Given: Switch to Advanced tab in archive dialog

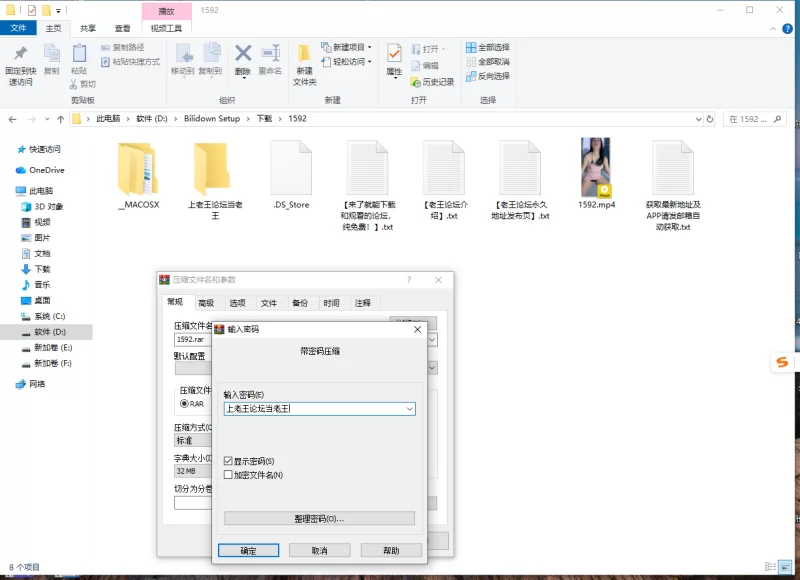Looking at the screenshot, I should (206, 303).
